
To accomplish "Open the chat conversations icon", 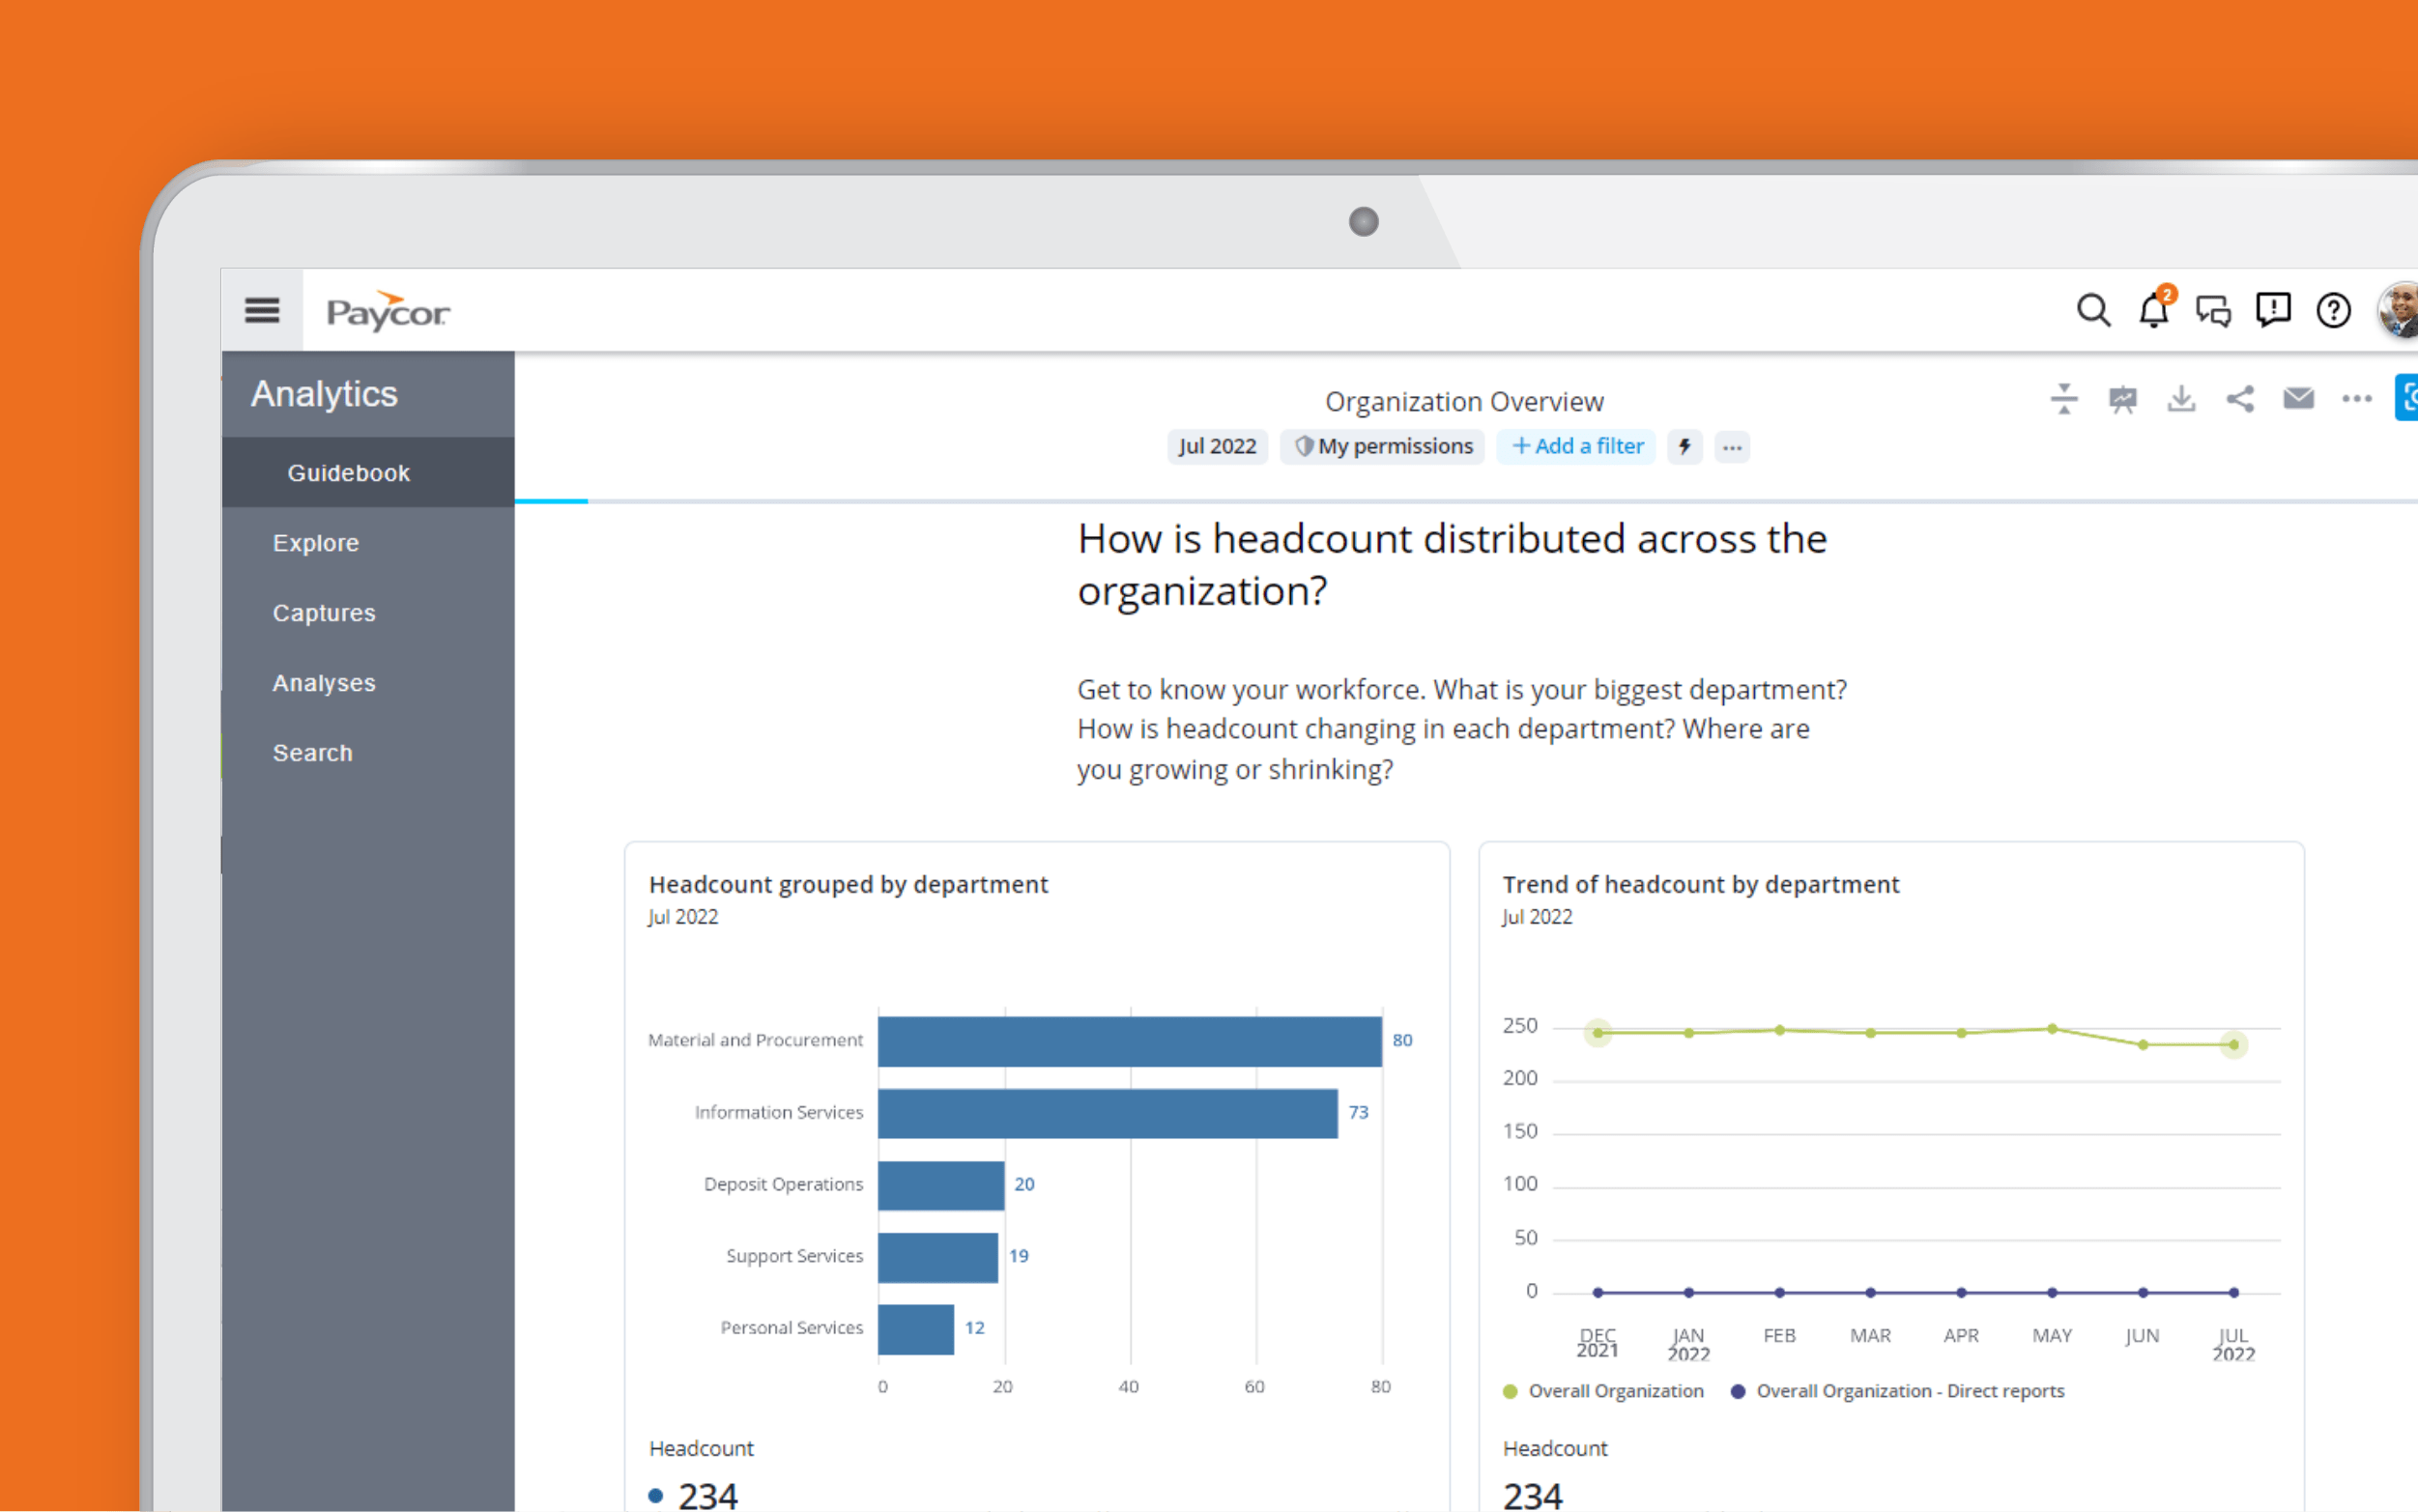I will [x=2213, y=311].
